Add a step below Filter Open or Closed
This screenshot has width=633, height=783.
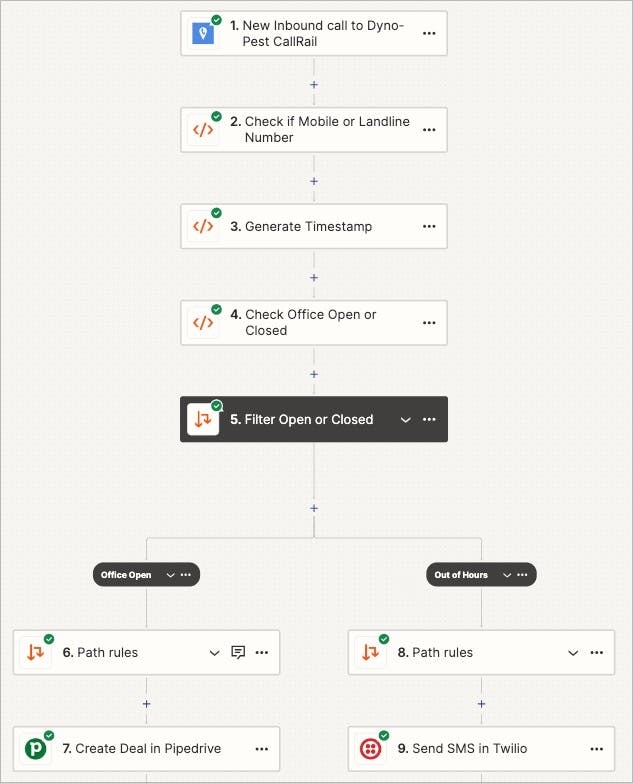click(314, 508)
